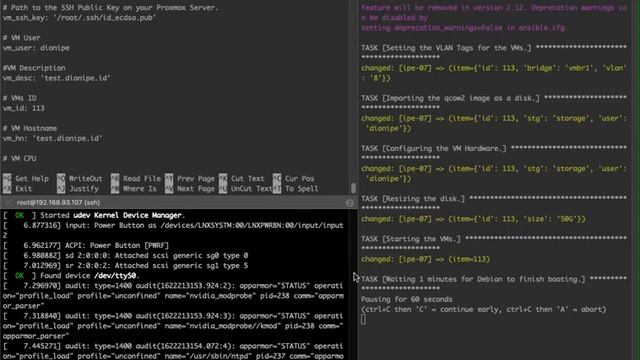Click the nano editor pane scrollbar thumb
Screen dimensions: 640x360
tap(353, 188)
